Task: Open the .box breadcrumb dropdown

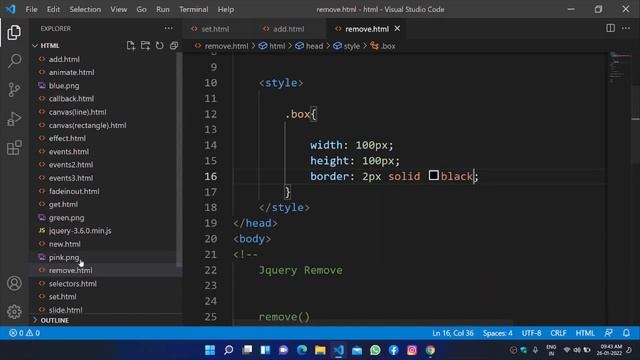Action: pos(383,46)
